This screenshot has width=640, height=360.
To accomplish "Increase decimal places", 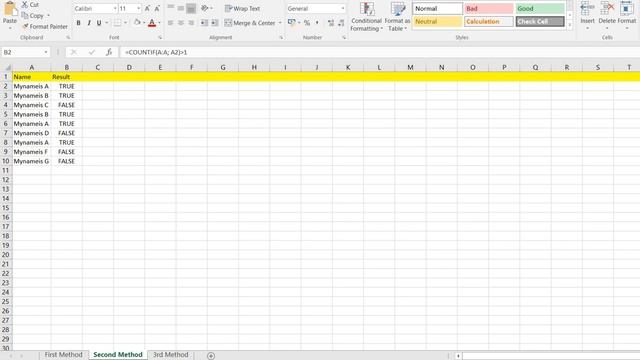I will pos(331,23).
